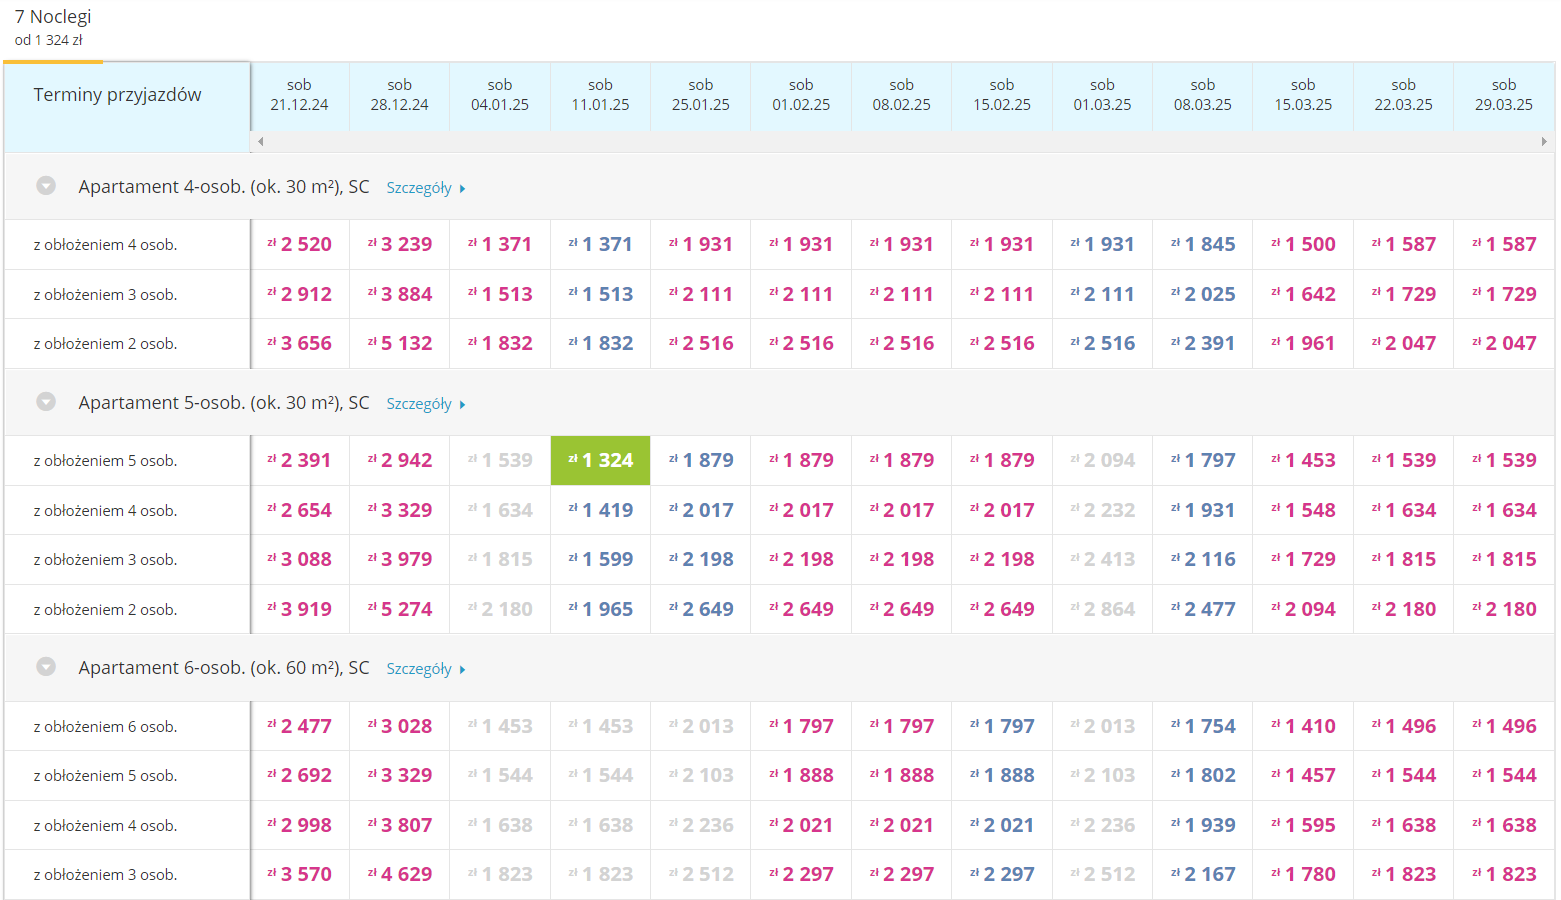Click right arrow of date scrollbar
The height and width of the screenshot is (900, 1561).
pyautogui.click(x=1544, y=141)
